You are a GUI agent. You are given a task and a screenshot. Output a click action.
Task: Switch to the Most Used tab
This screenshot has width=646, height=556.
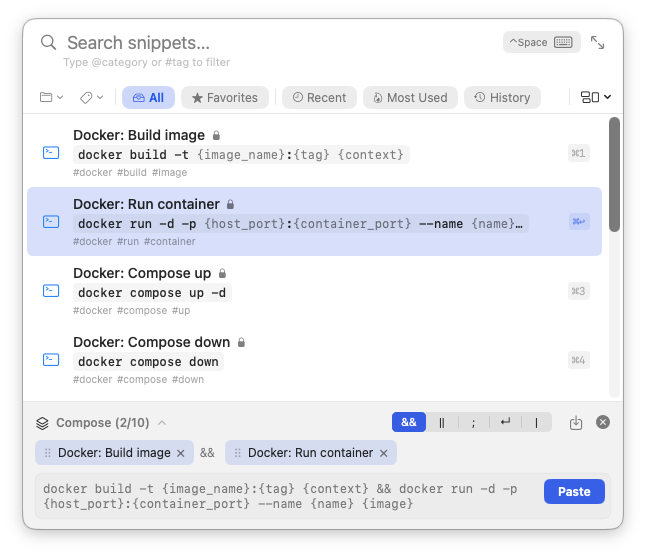pos(410,98)
